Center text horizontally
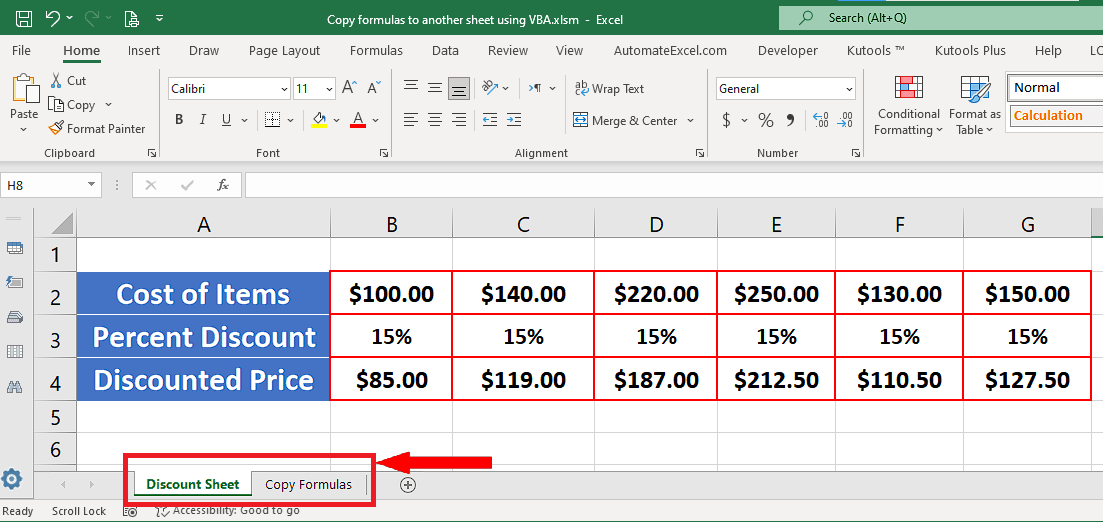 pyautogui.click(x=435, y=120)
